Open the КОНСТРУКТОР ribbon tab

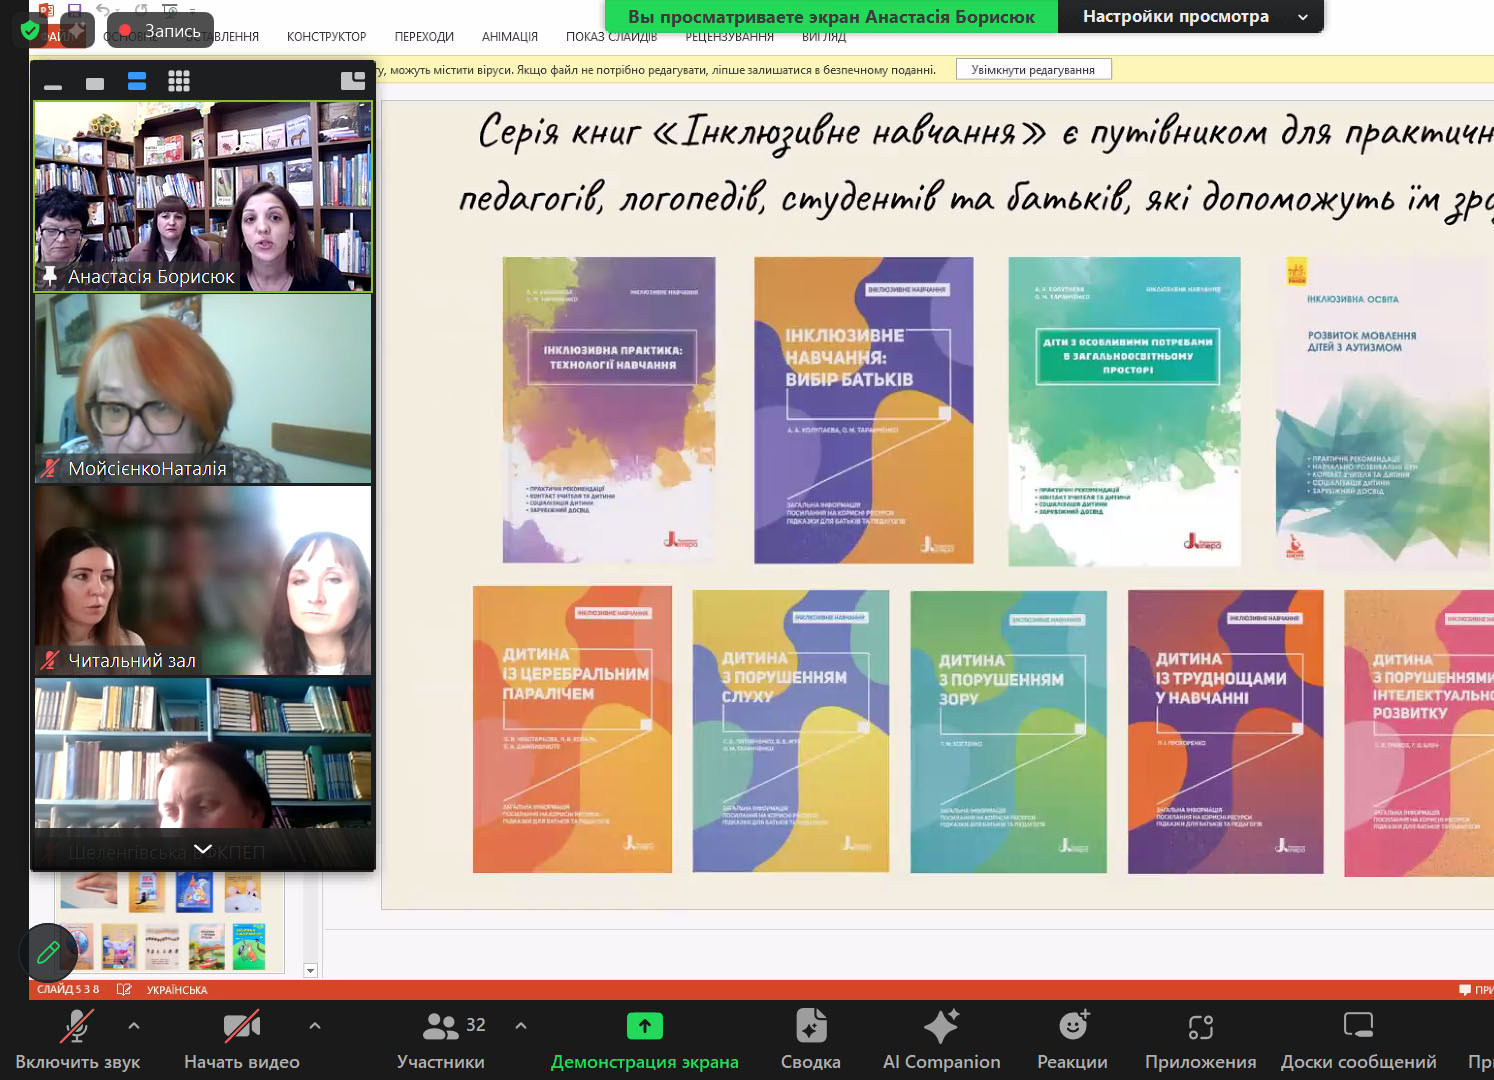[x=327, y=37]
